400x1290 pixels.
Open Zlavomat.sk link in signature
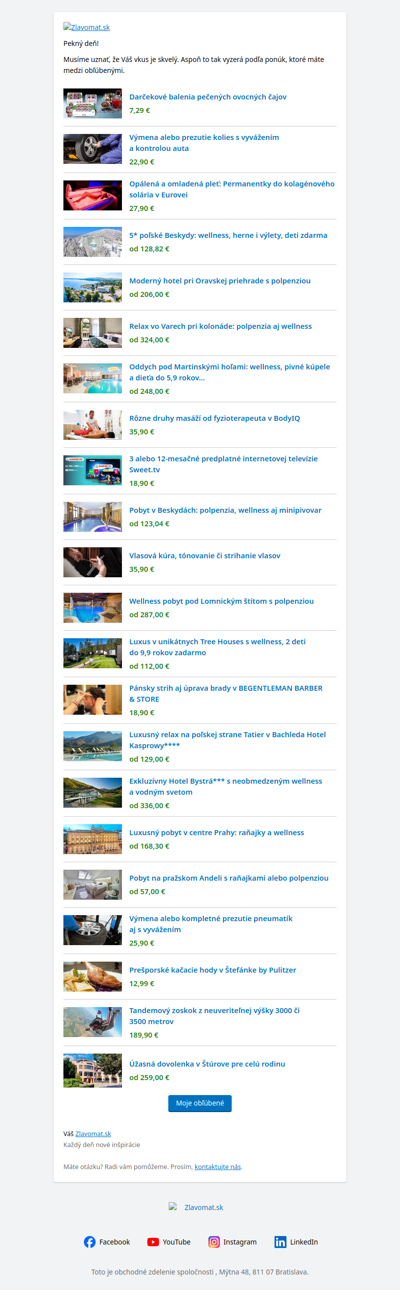[x=93, y=1133]
